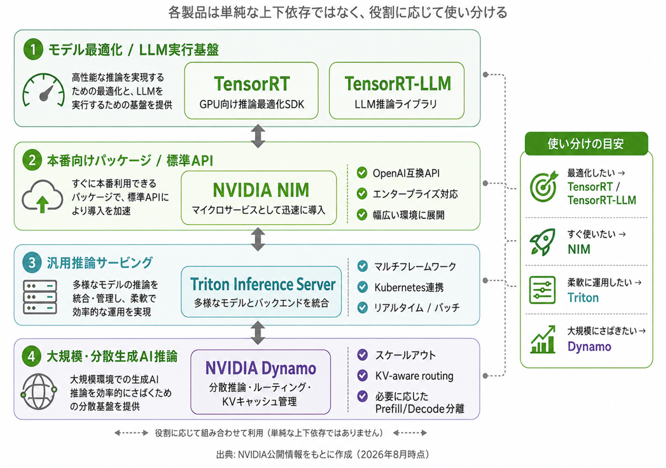Click the sliders icon beside Triton
Viewport: 666px width, 468px height.
[542, 290]
